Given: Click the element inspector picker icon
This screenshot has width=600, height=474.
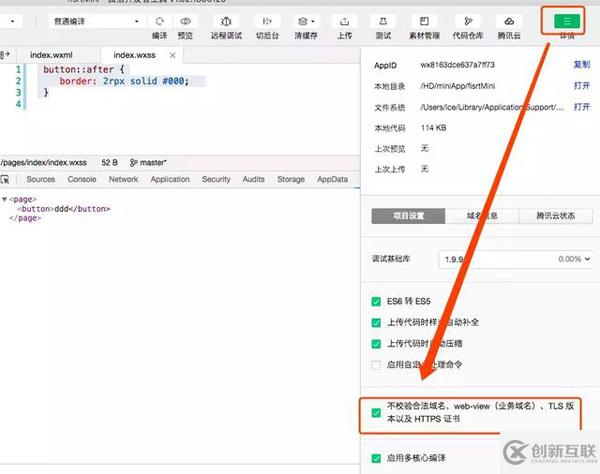Looking at the screenshot, I should click(x=5, y=179).
